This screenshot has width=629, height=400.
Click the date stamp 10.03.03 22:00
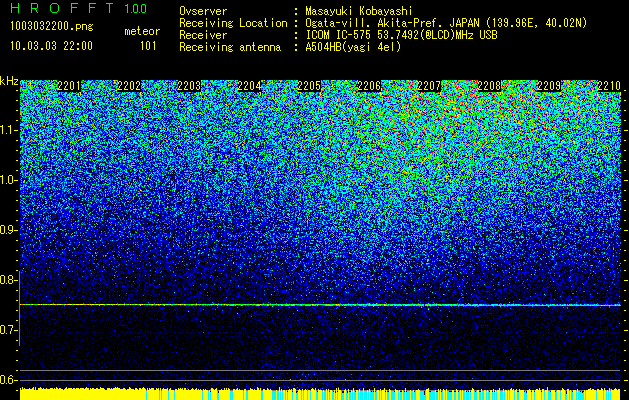[x=51, y=46]
